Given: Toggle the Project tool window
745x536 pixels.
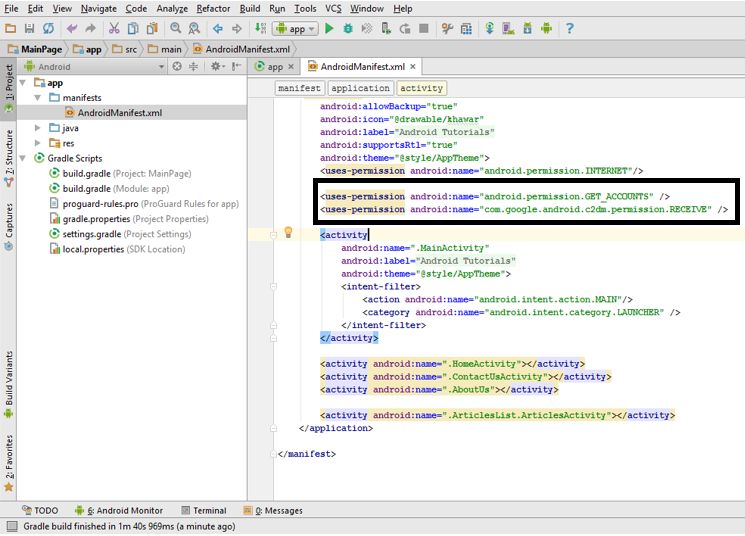Looking at the screenshot, I should [x=9, y=90].
